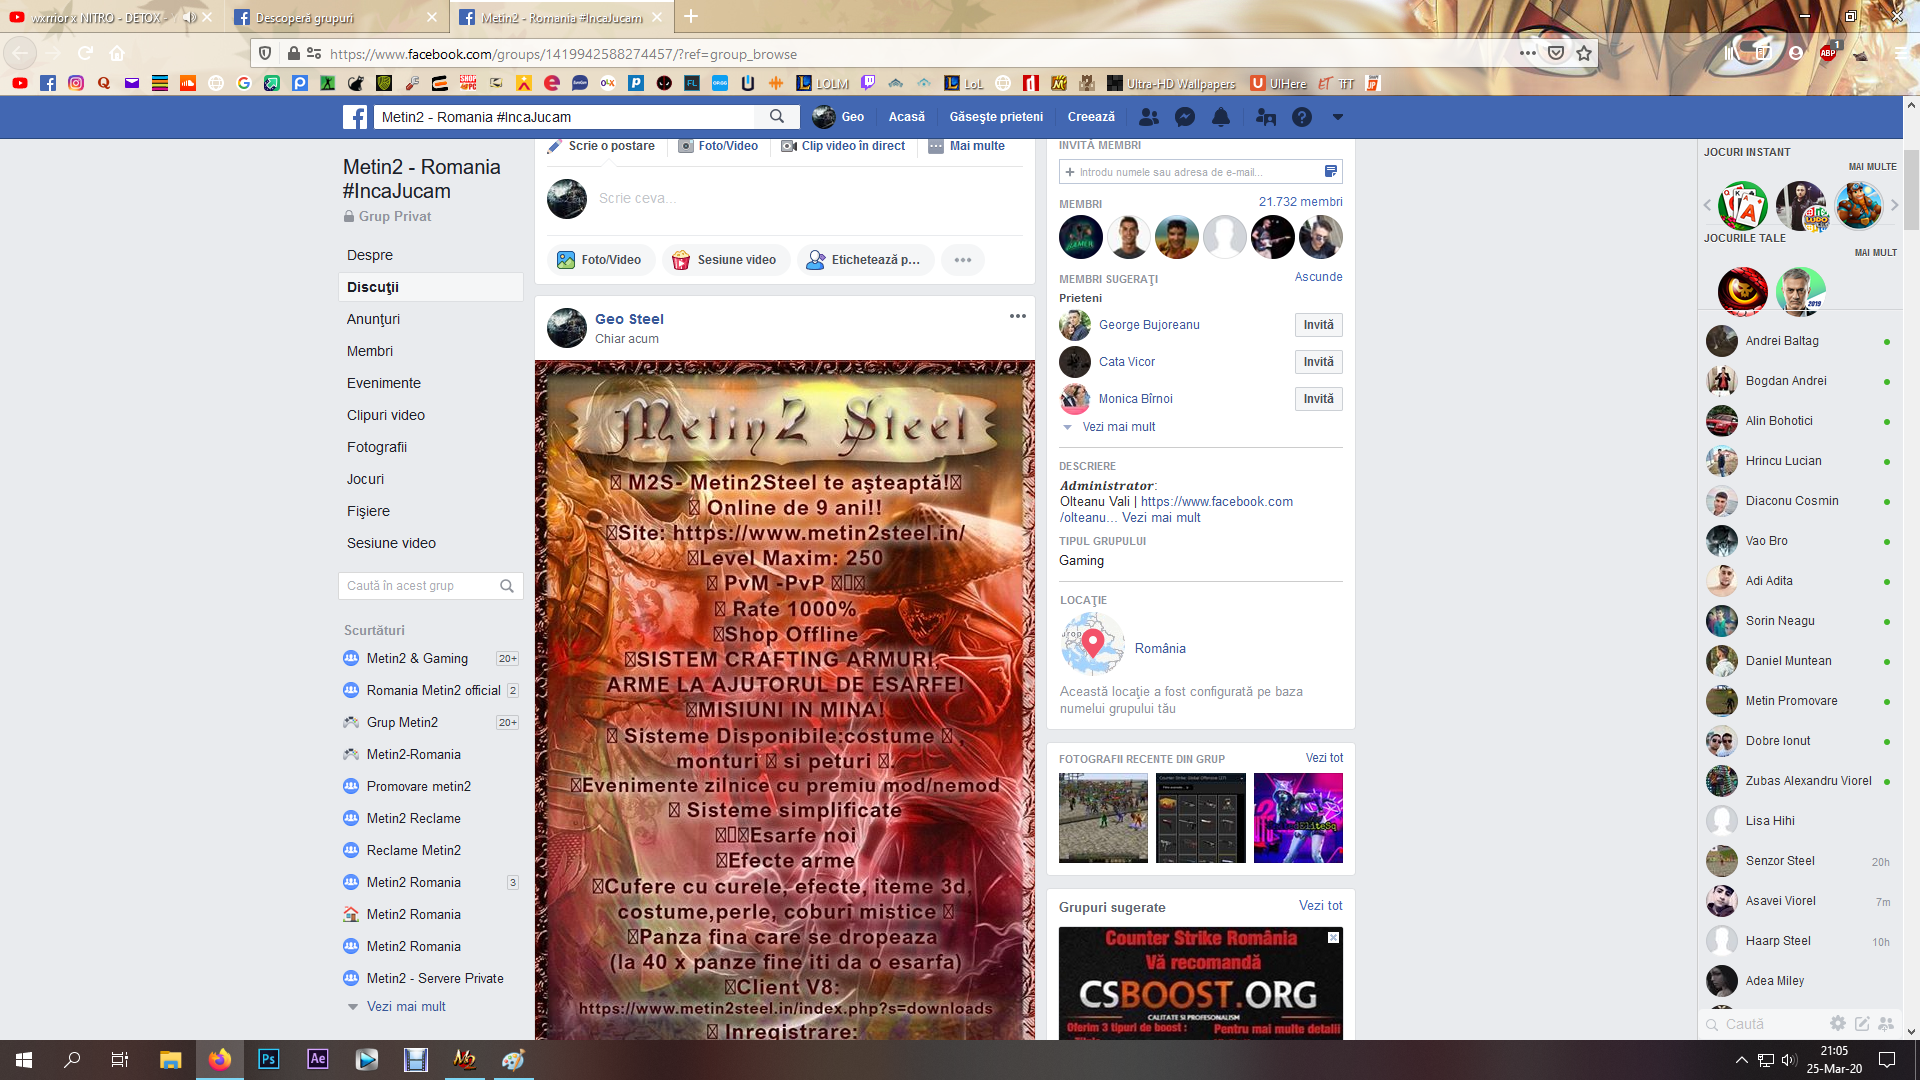
Task: Invite George Bujoreanu to the group
Action: click(x=1318, y=325)
